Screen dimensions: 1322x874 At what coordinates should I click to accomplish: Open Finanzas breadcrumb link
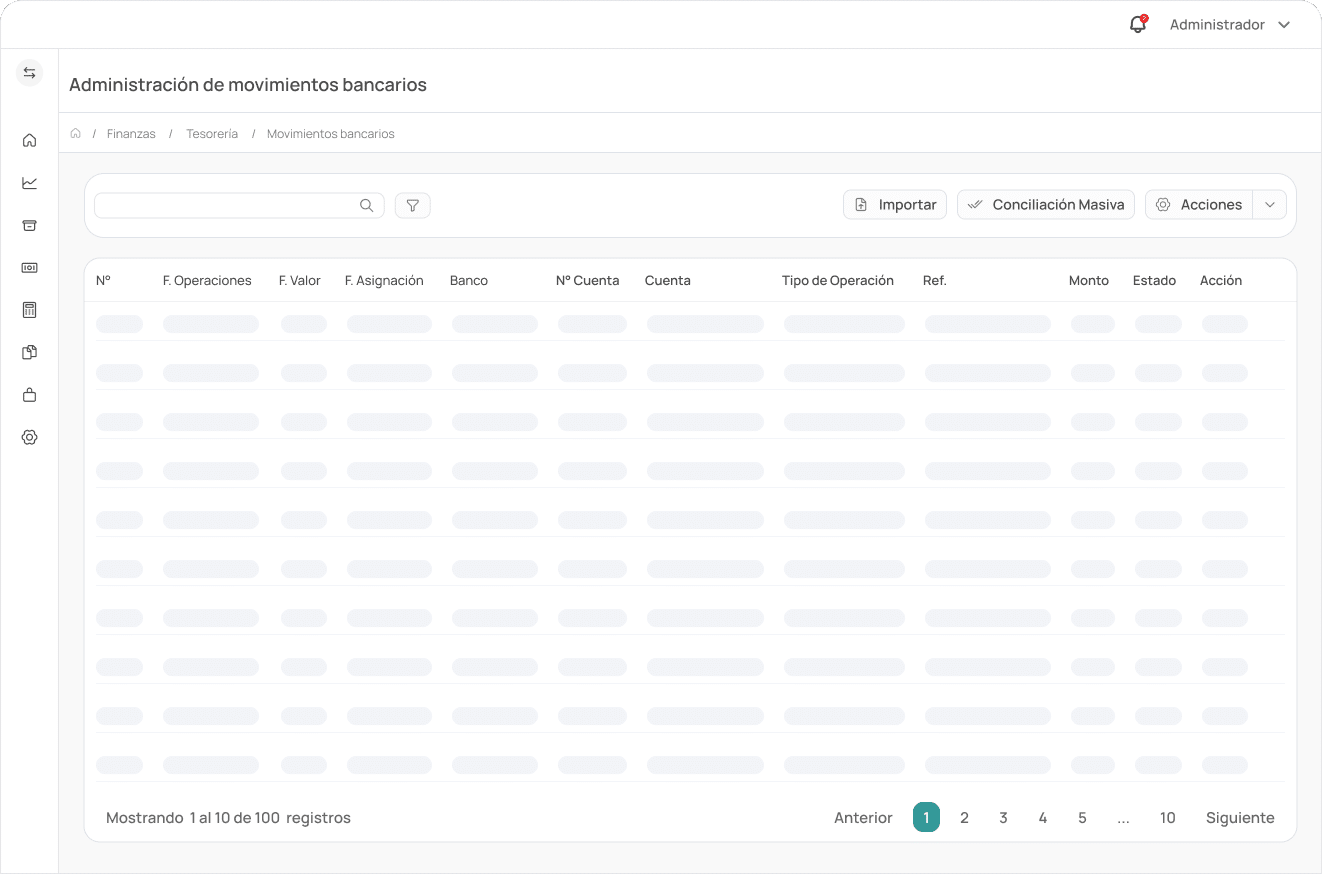[131, 133]
